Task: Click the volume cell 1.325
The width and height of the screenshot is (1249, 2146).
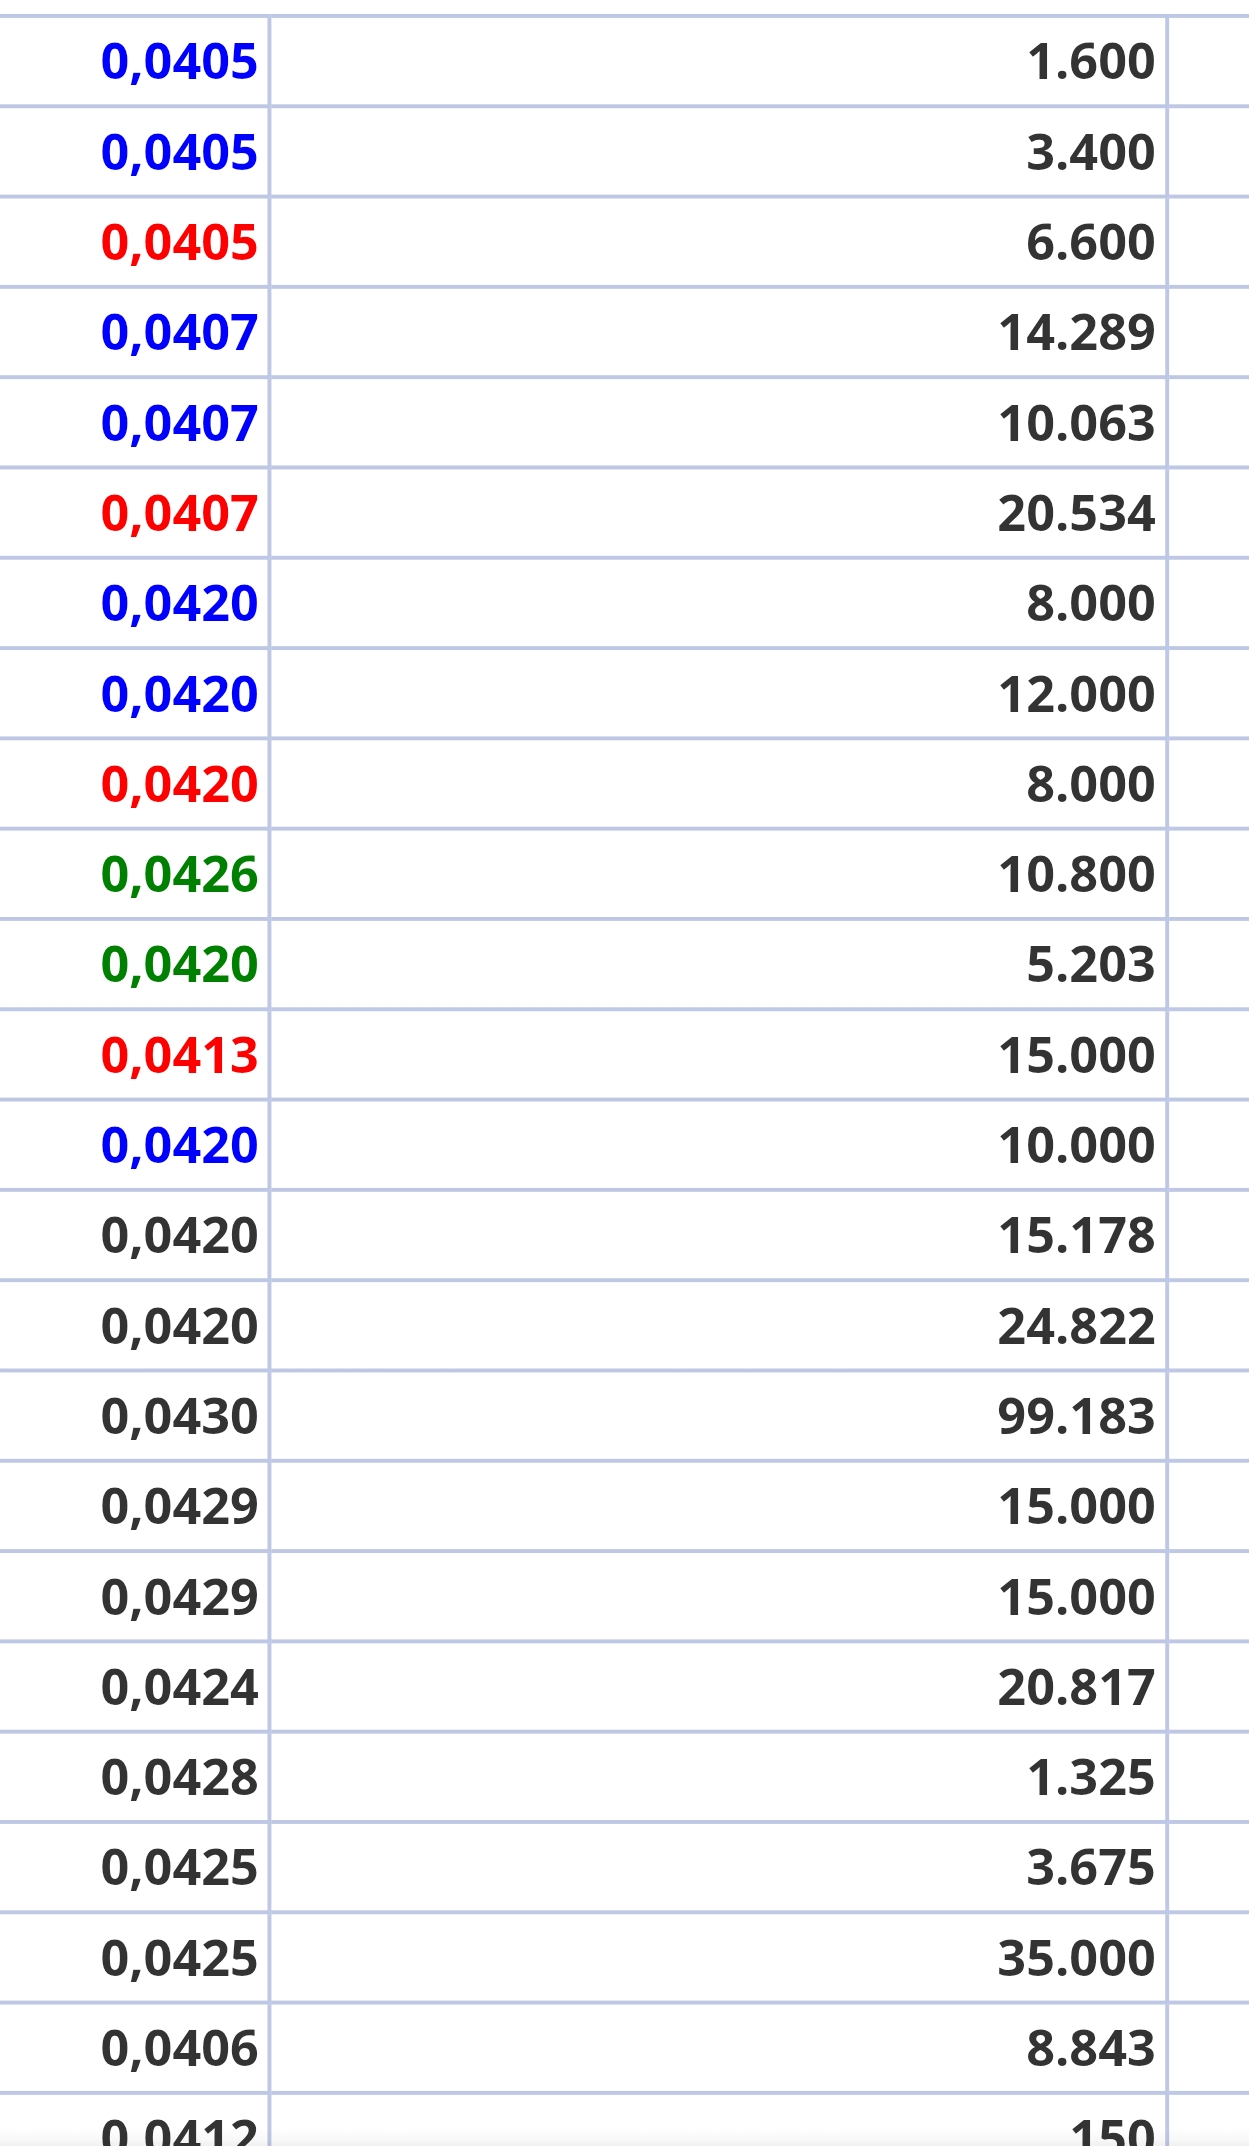Action: pos(1090,1778)
